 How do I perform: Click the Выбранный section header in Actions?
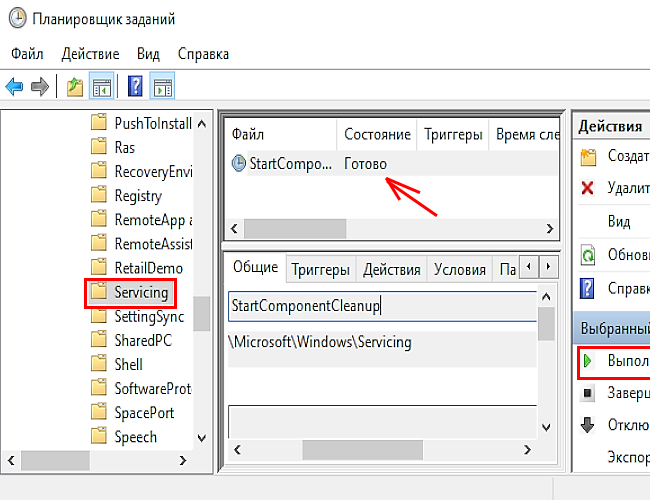(612, 328)
